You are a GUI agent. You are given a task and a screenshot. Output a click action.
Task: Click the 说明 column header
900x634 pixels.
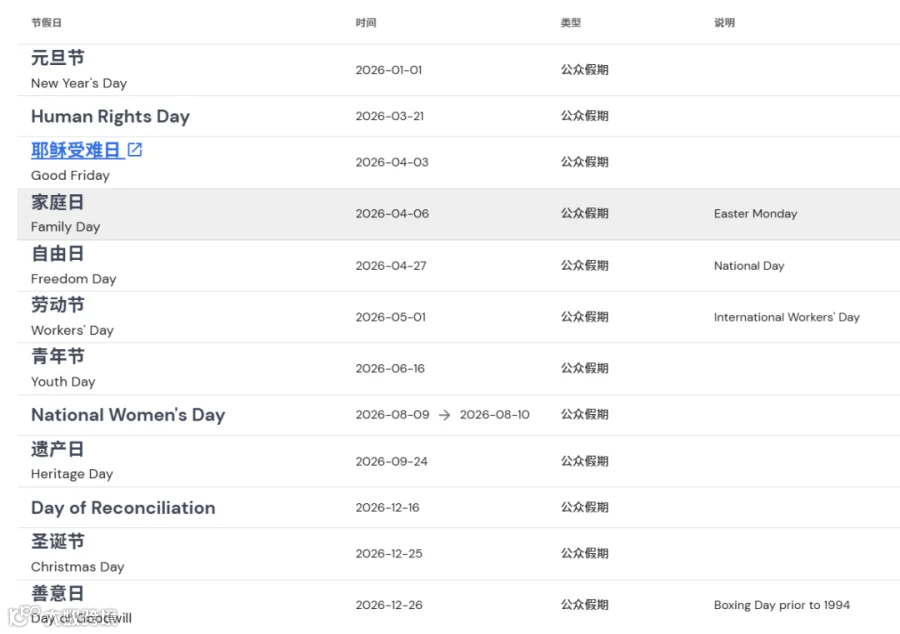coord(724,23)
